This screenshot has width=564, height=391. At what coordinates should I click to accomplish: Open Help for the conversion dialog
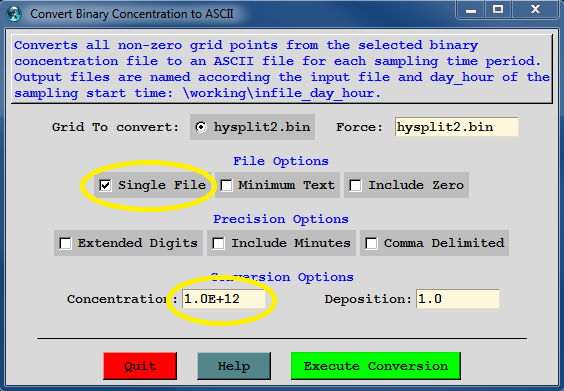point(234,366)
